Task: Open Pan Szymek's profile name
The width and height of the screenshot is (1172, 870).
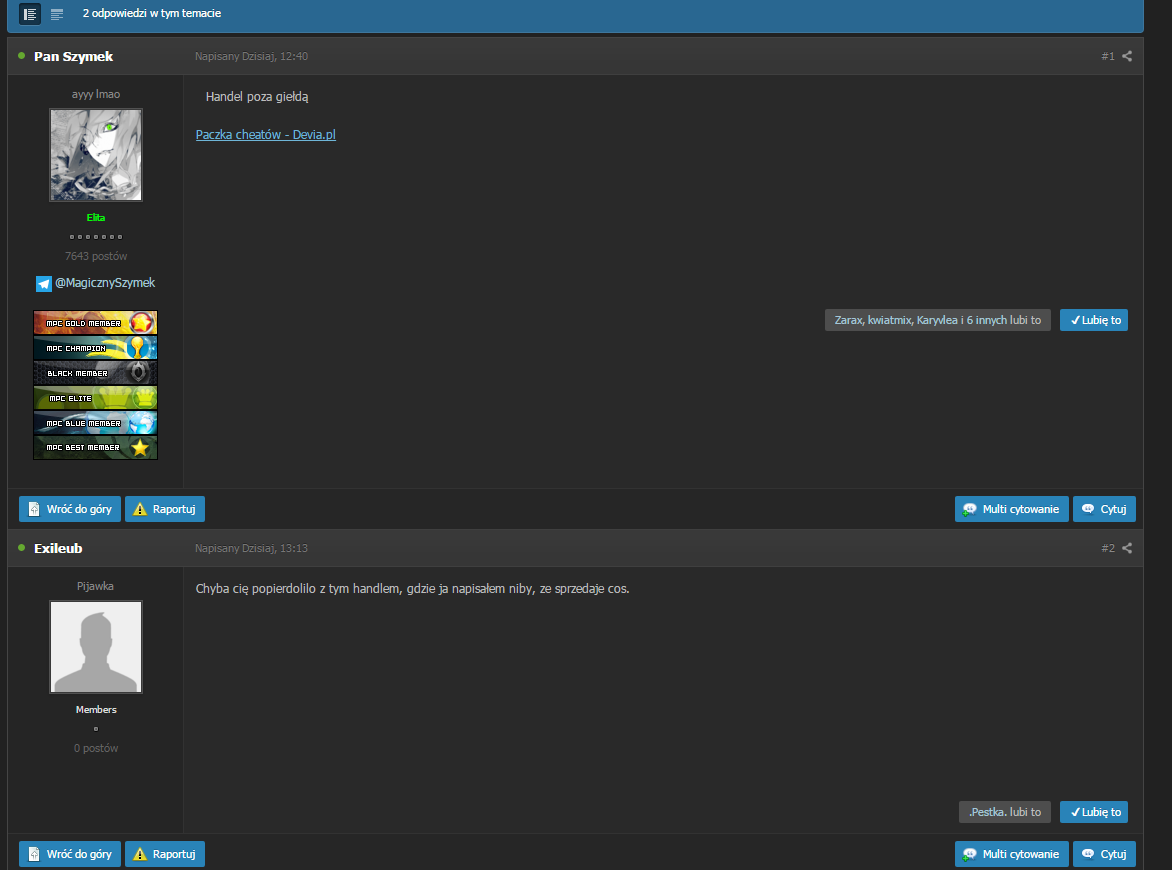Action: coord(73,56)
